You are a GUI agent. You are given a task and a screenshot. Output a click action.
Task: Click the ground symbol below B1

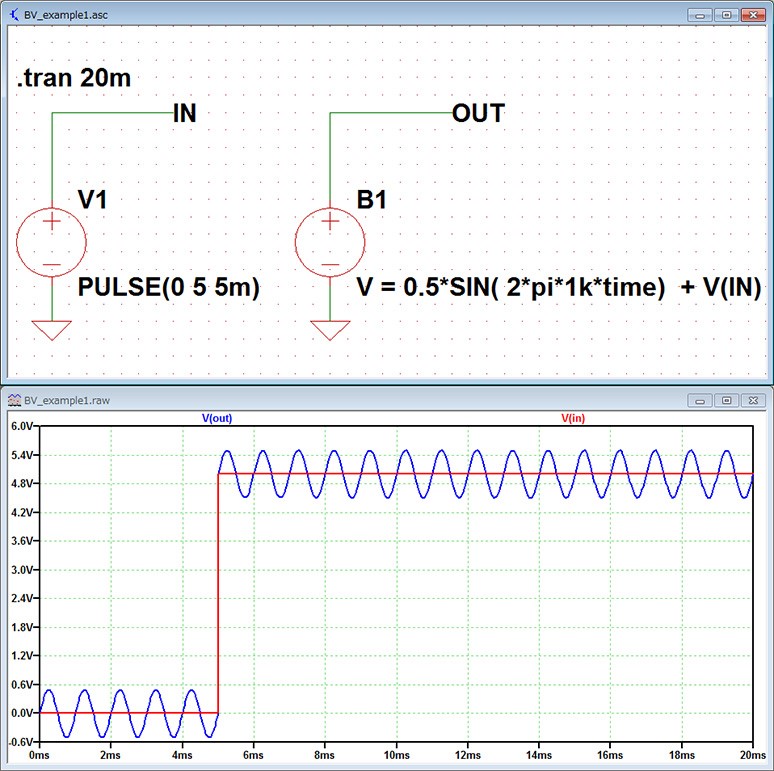tap(330, 330)
